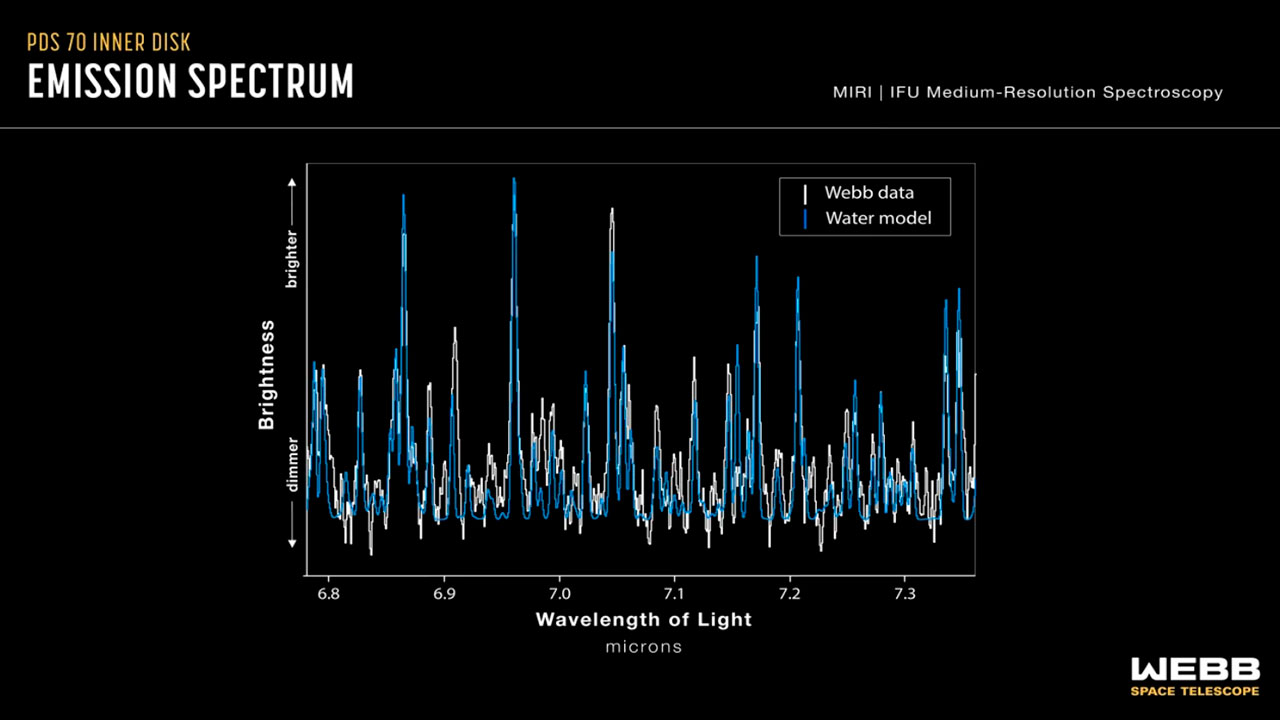Click the 'microns' unit label
Image resolution: width=1280 pixels, height=720 pixels.
pos(643,647)
